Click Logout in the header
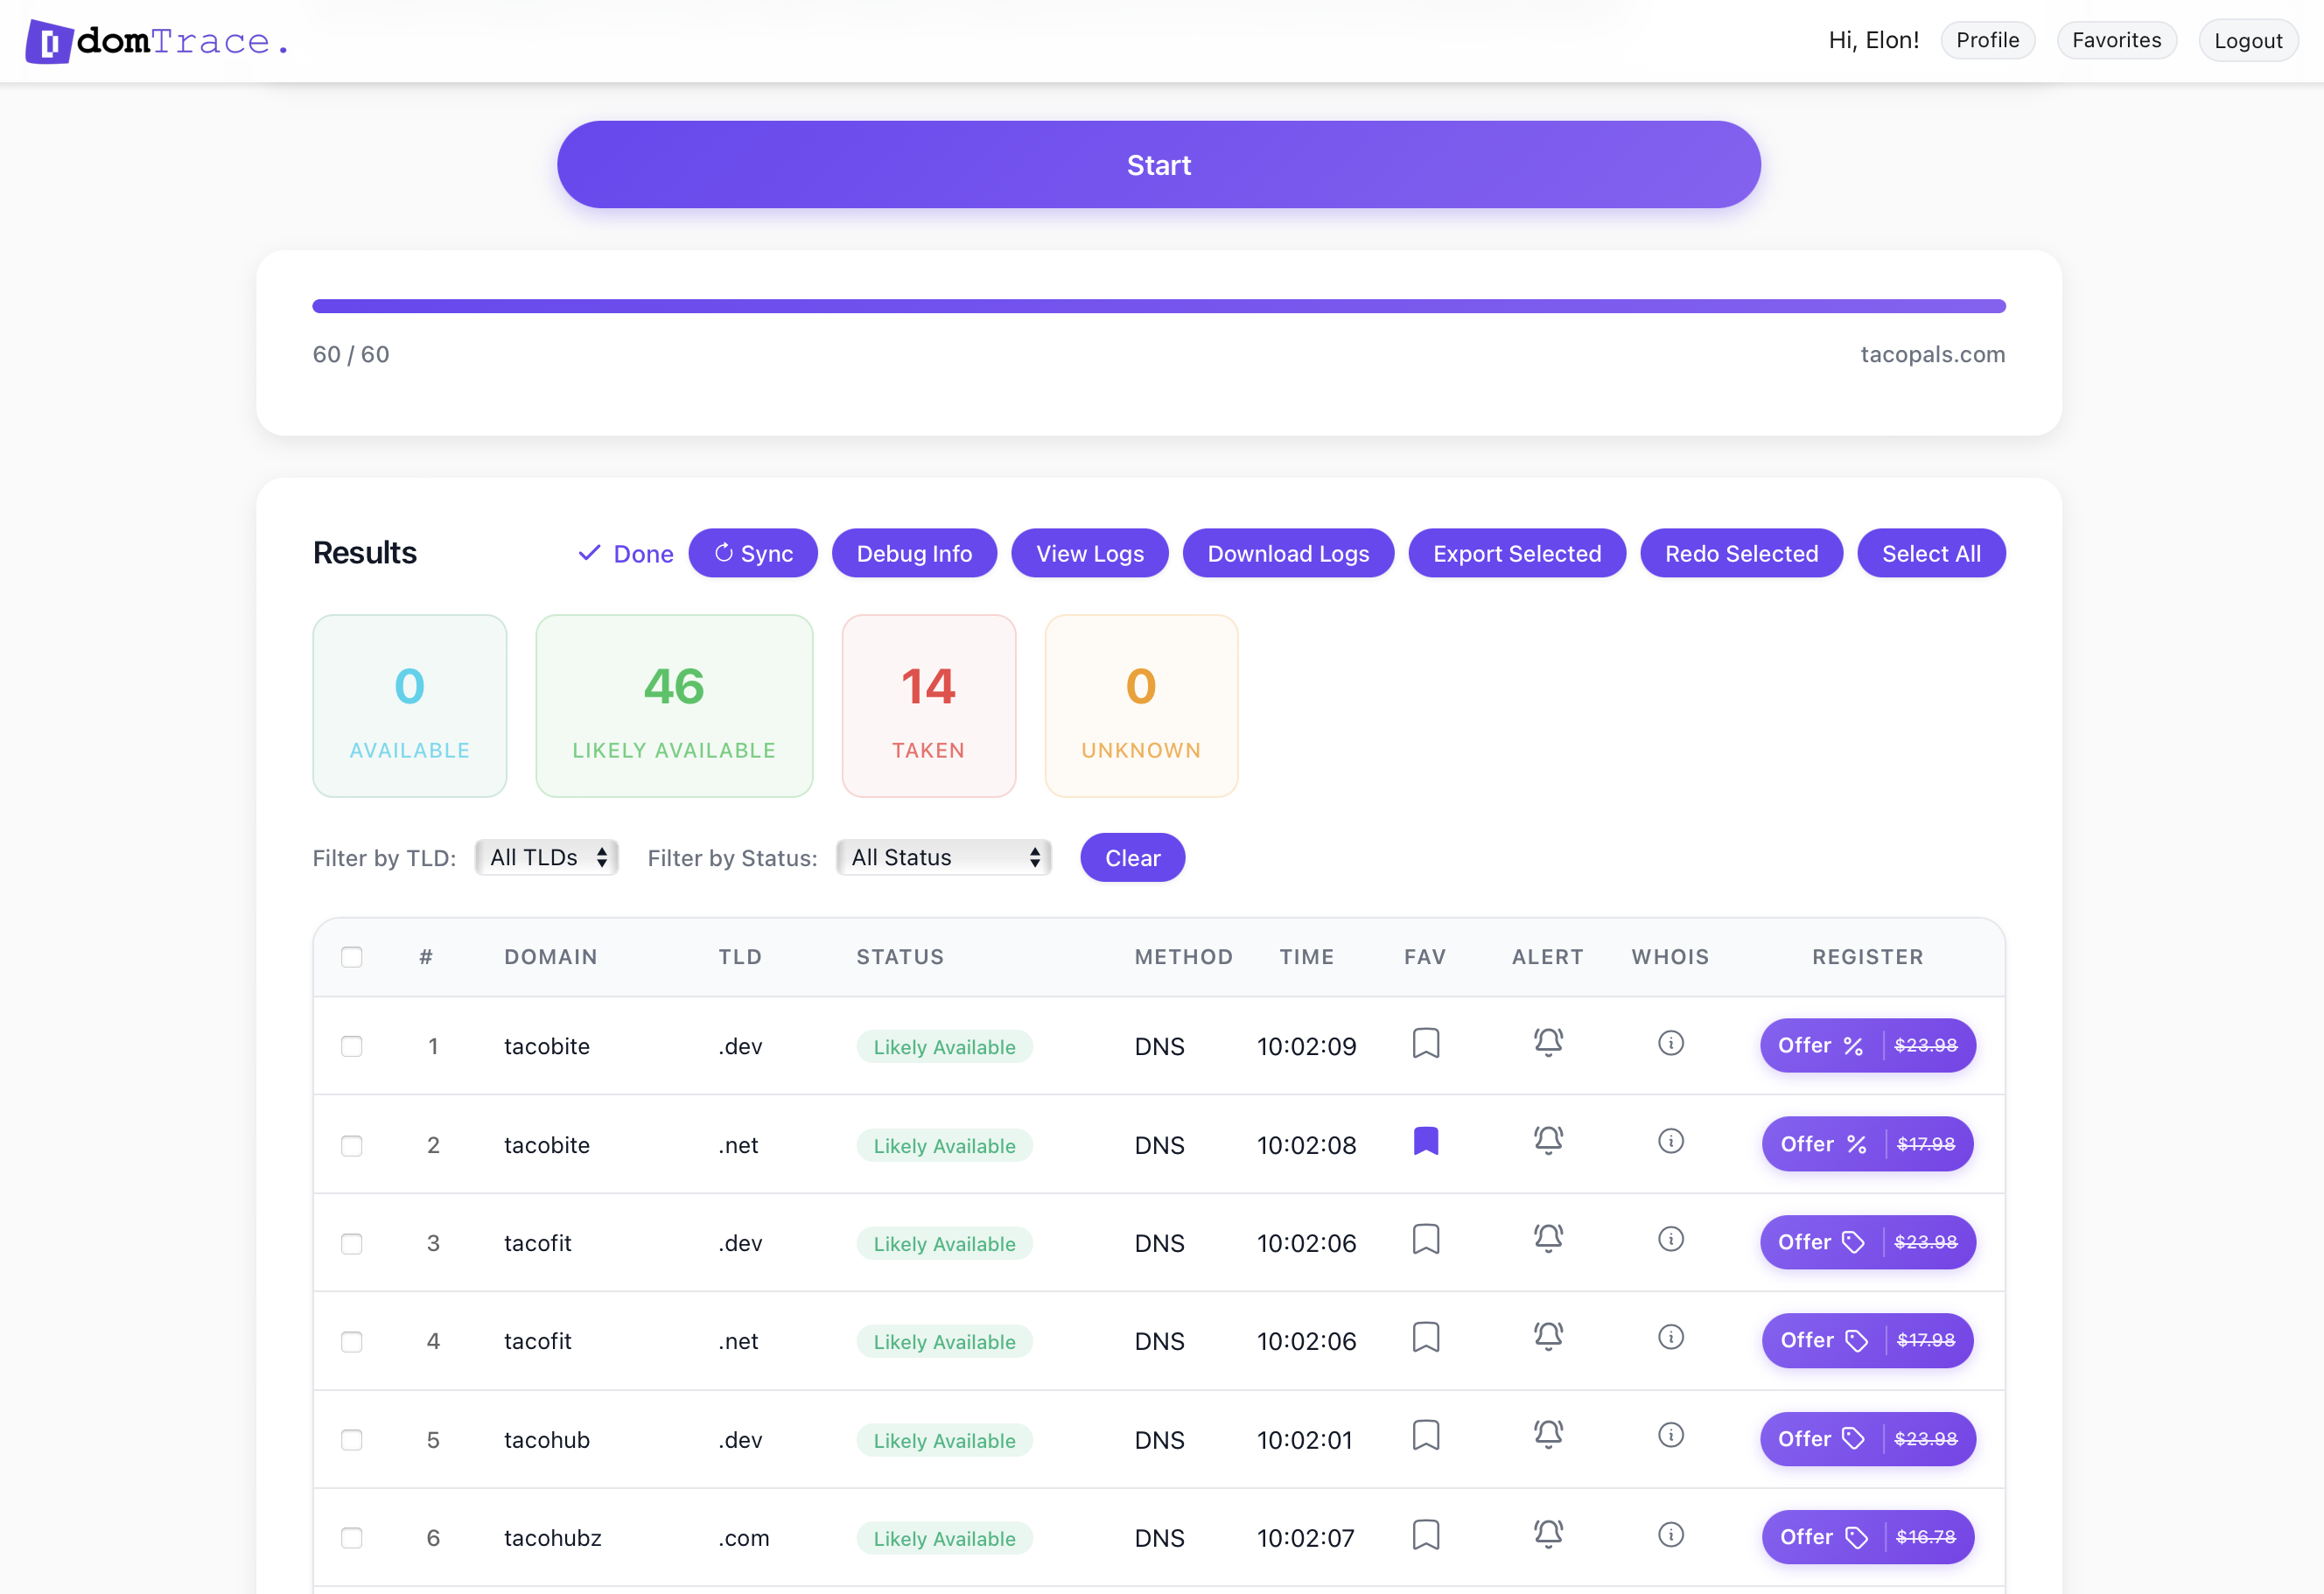The width and height of the screenshot is (2324, 1594). pyautogui.click(x=2247, y=40)
